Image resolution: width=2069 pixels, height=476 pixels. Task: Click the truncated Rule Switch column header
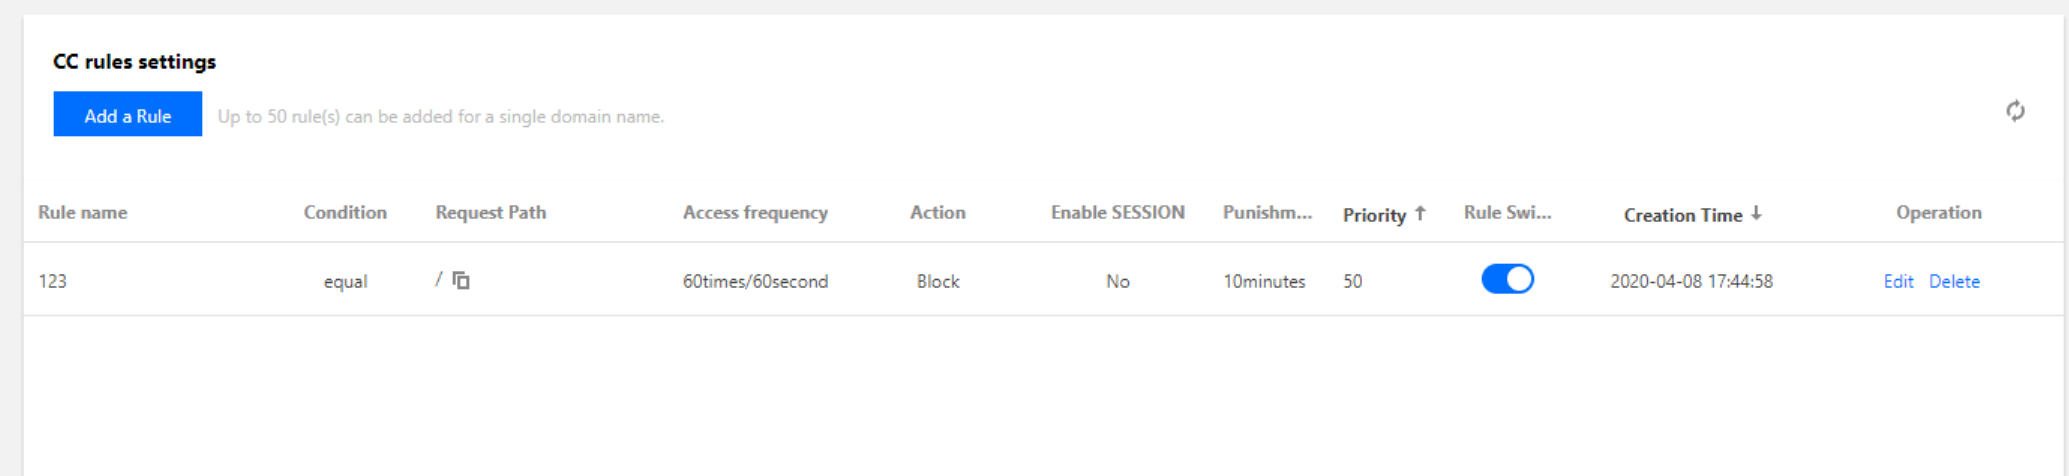[1507, 212]
